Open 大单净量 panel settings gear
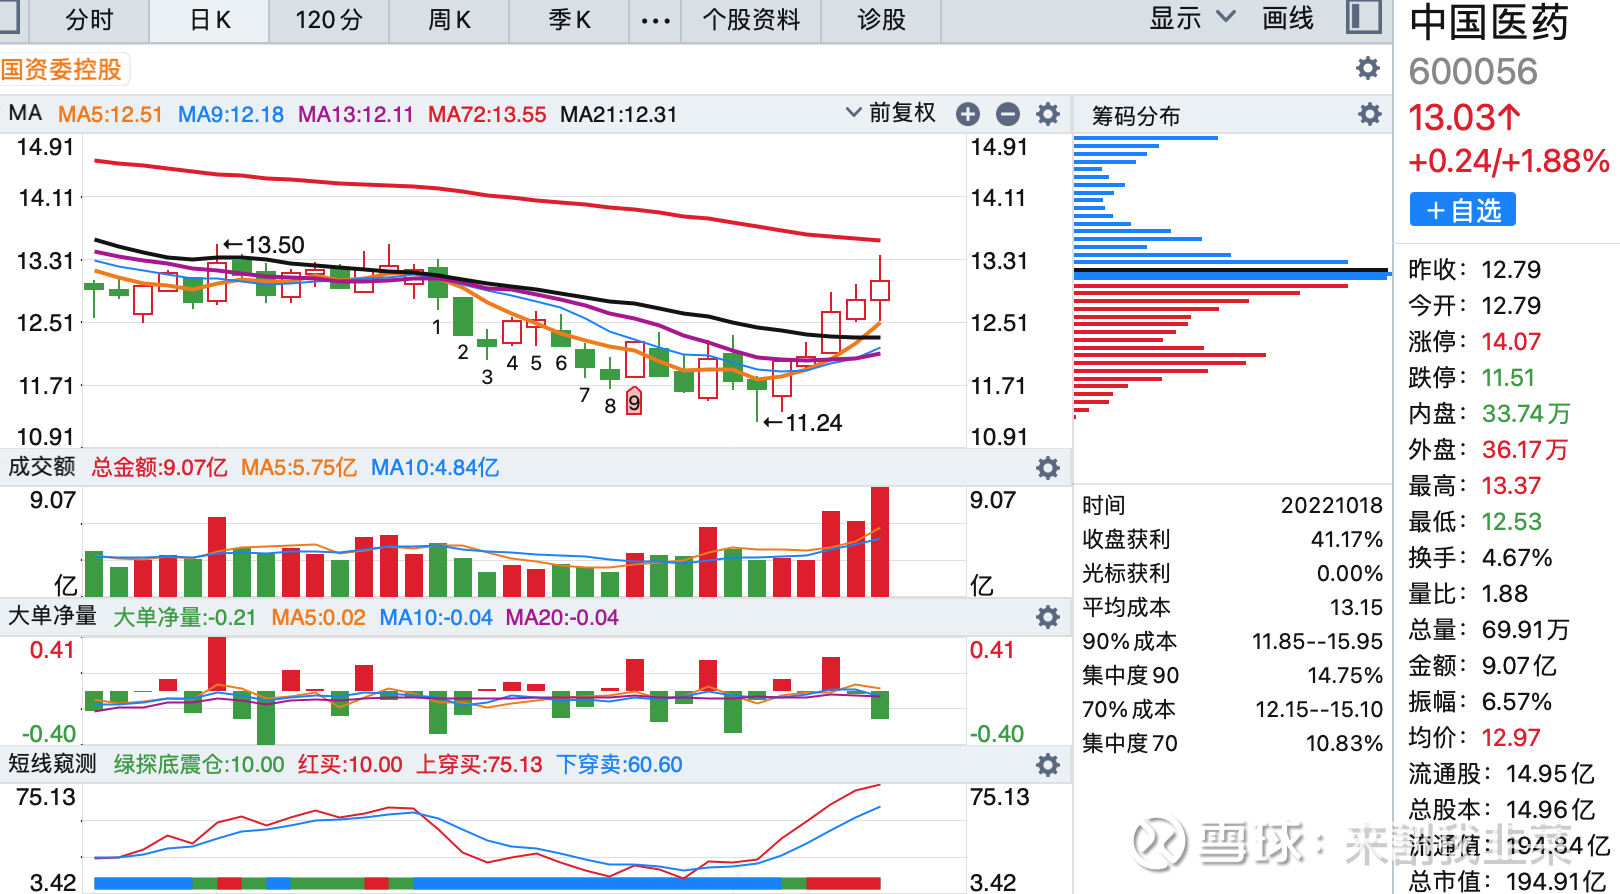 [1047, 617]
